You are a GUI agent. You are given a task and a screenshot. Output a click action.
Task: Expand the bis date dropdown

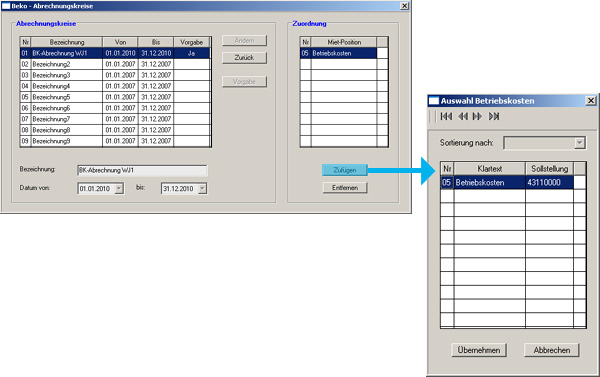tap(202, 188)
